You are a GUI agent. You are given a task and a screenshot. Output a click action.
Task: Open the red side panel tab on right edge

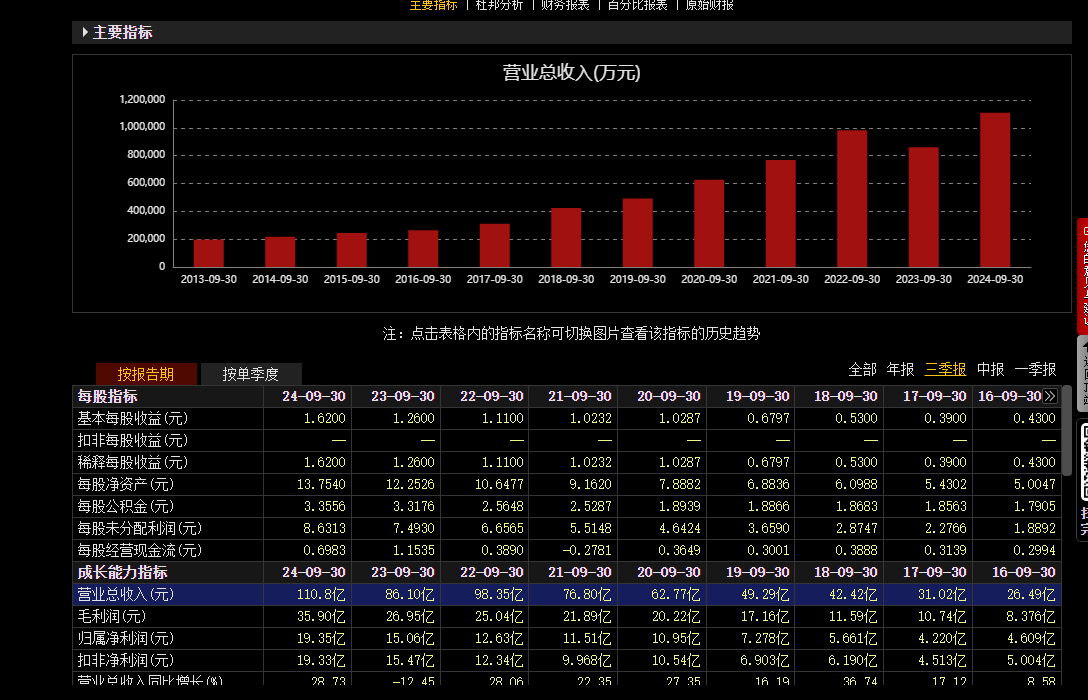click(x=1082, y=275)
